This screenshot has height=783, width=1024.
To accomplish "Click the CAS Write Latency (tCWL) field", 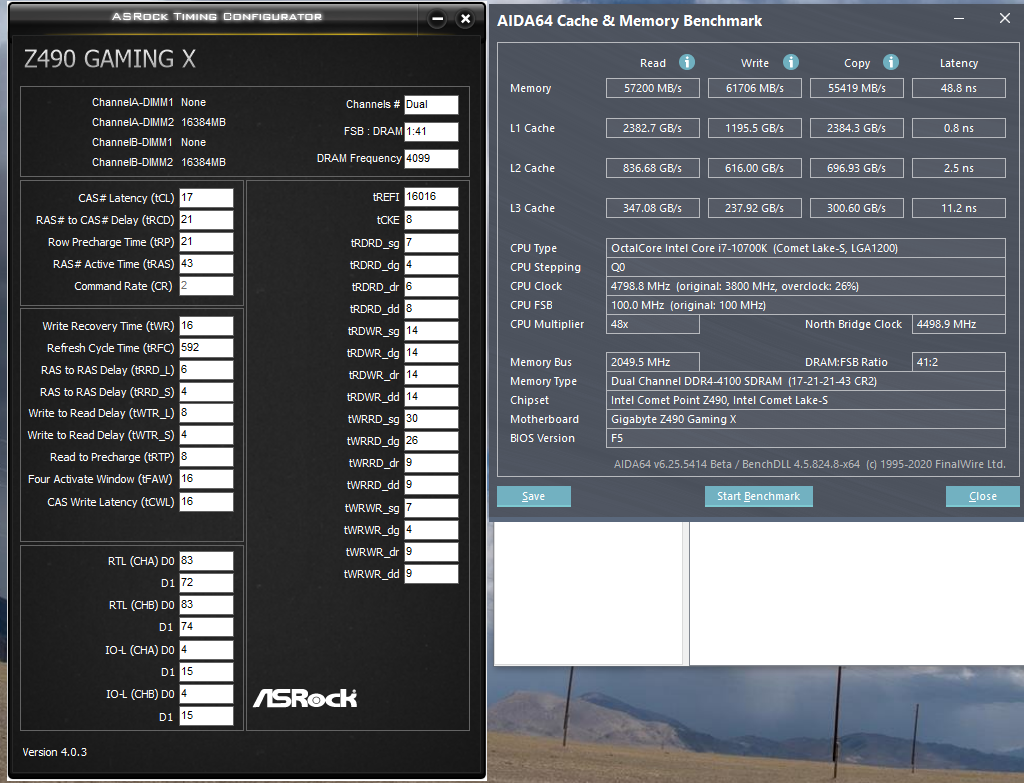I will [206, 502].
